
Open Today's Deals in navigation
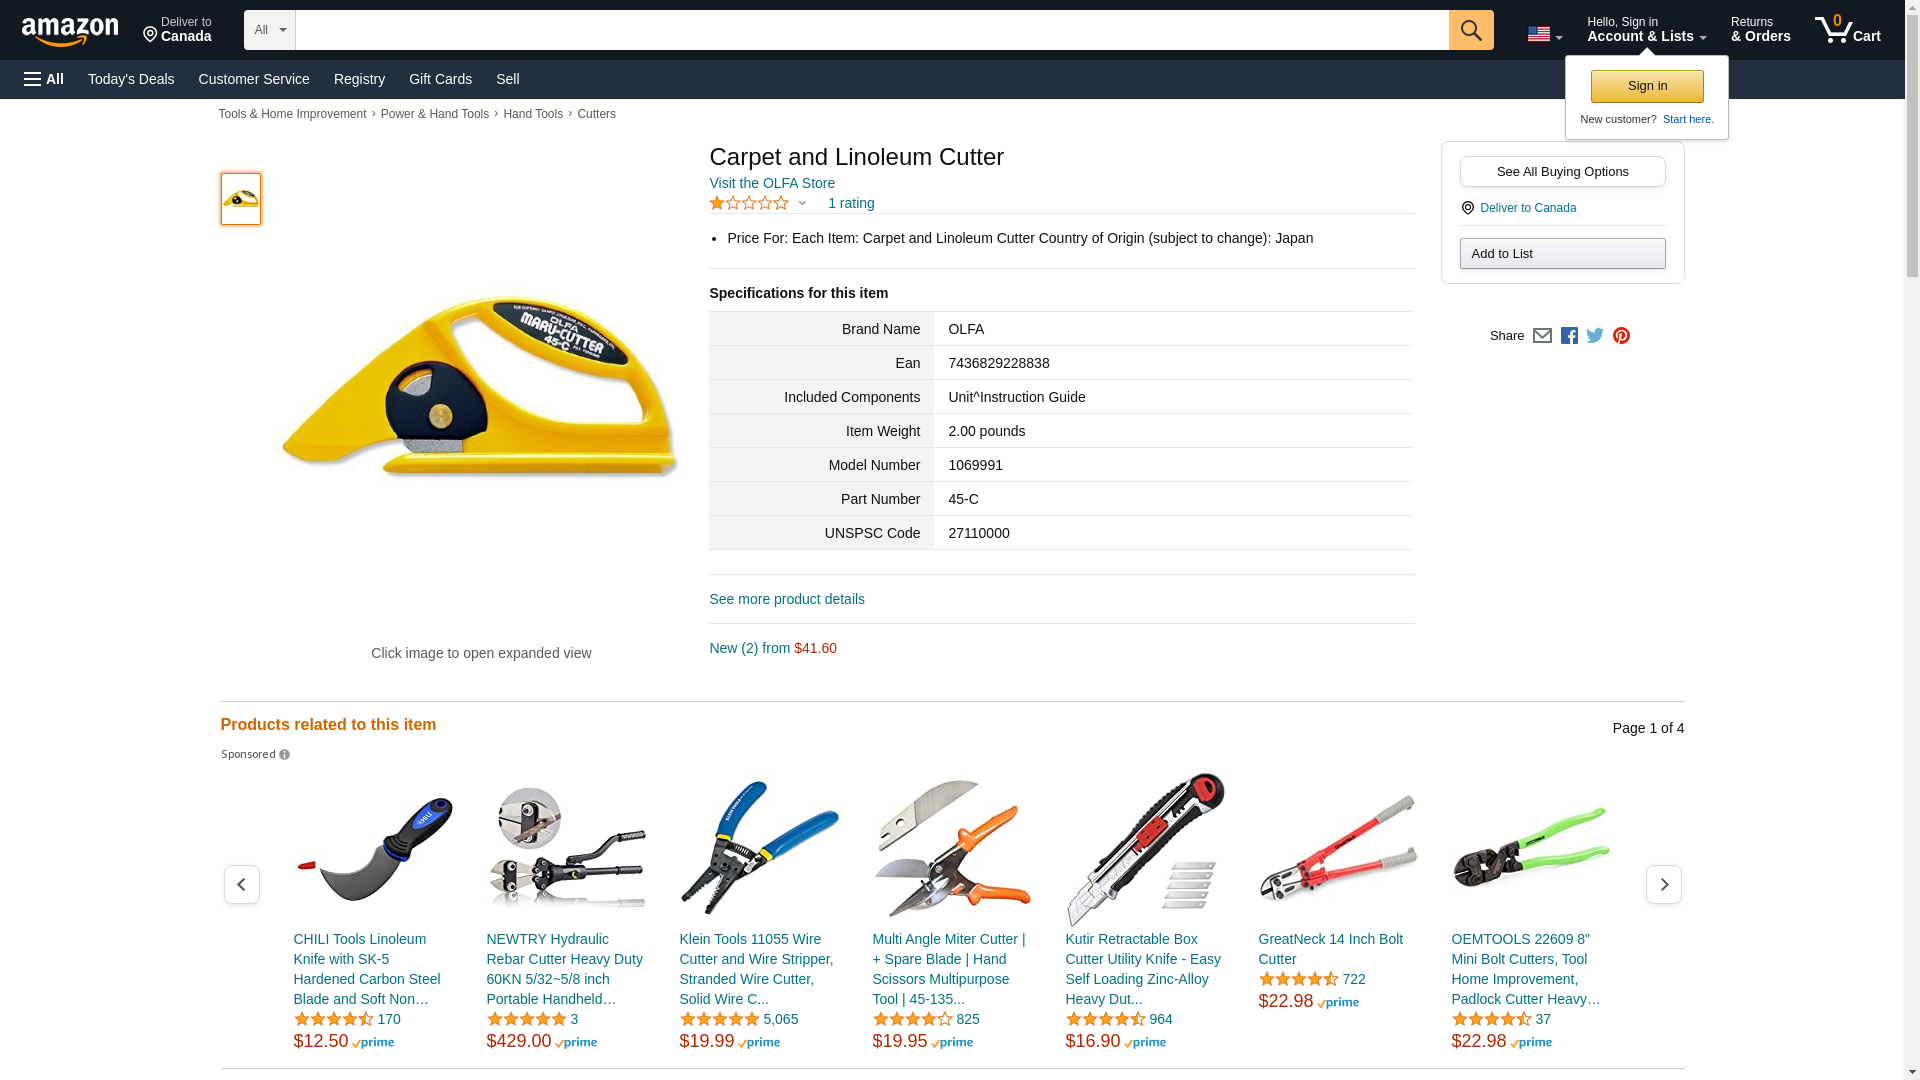(x=131, y=79)
